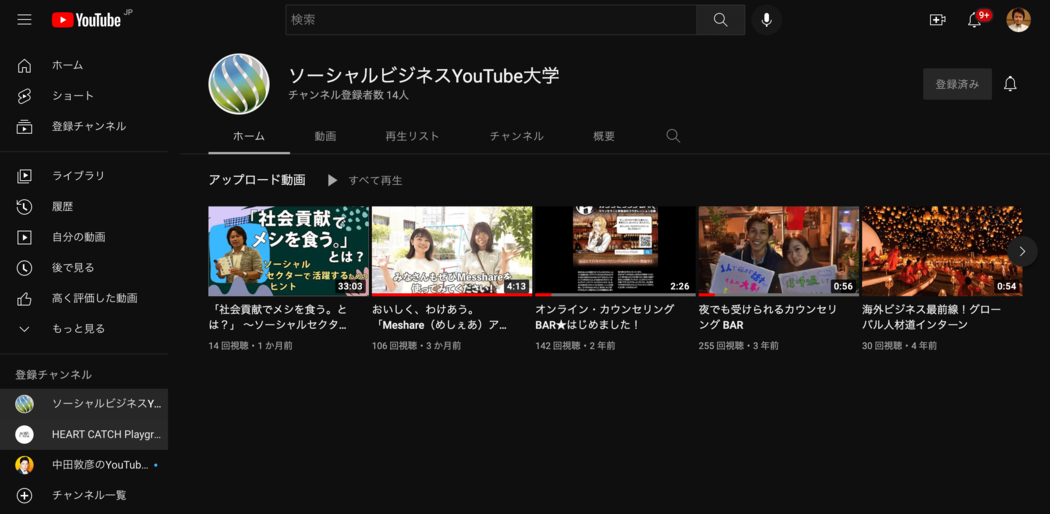Click すべて再生 to play all
1050x514 pixels.
pos(365,181)
